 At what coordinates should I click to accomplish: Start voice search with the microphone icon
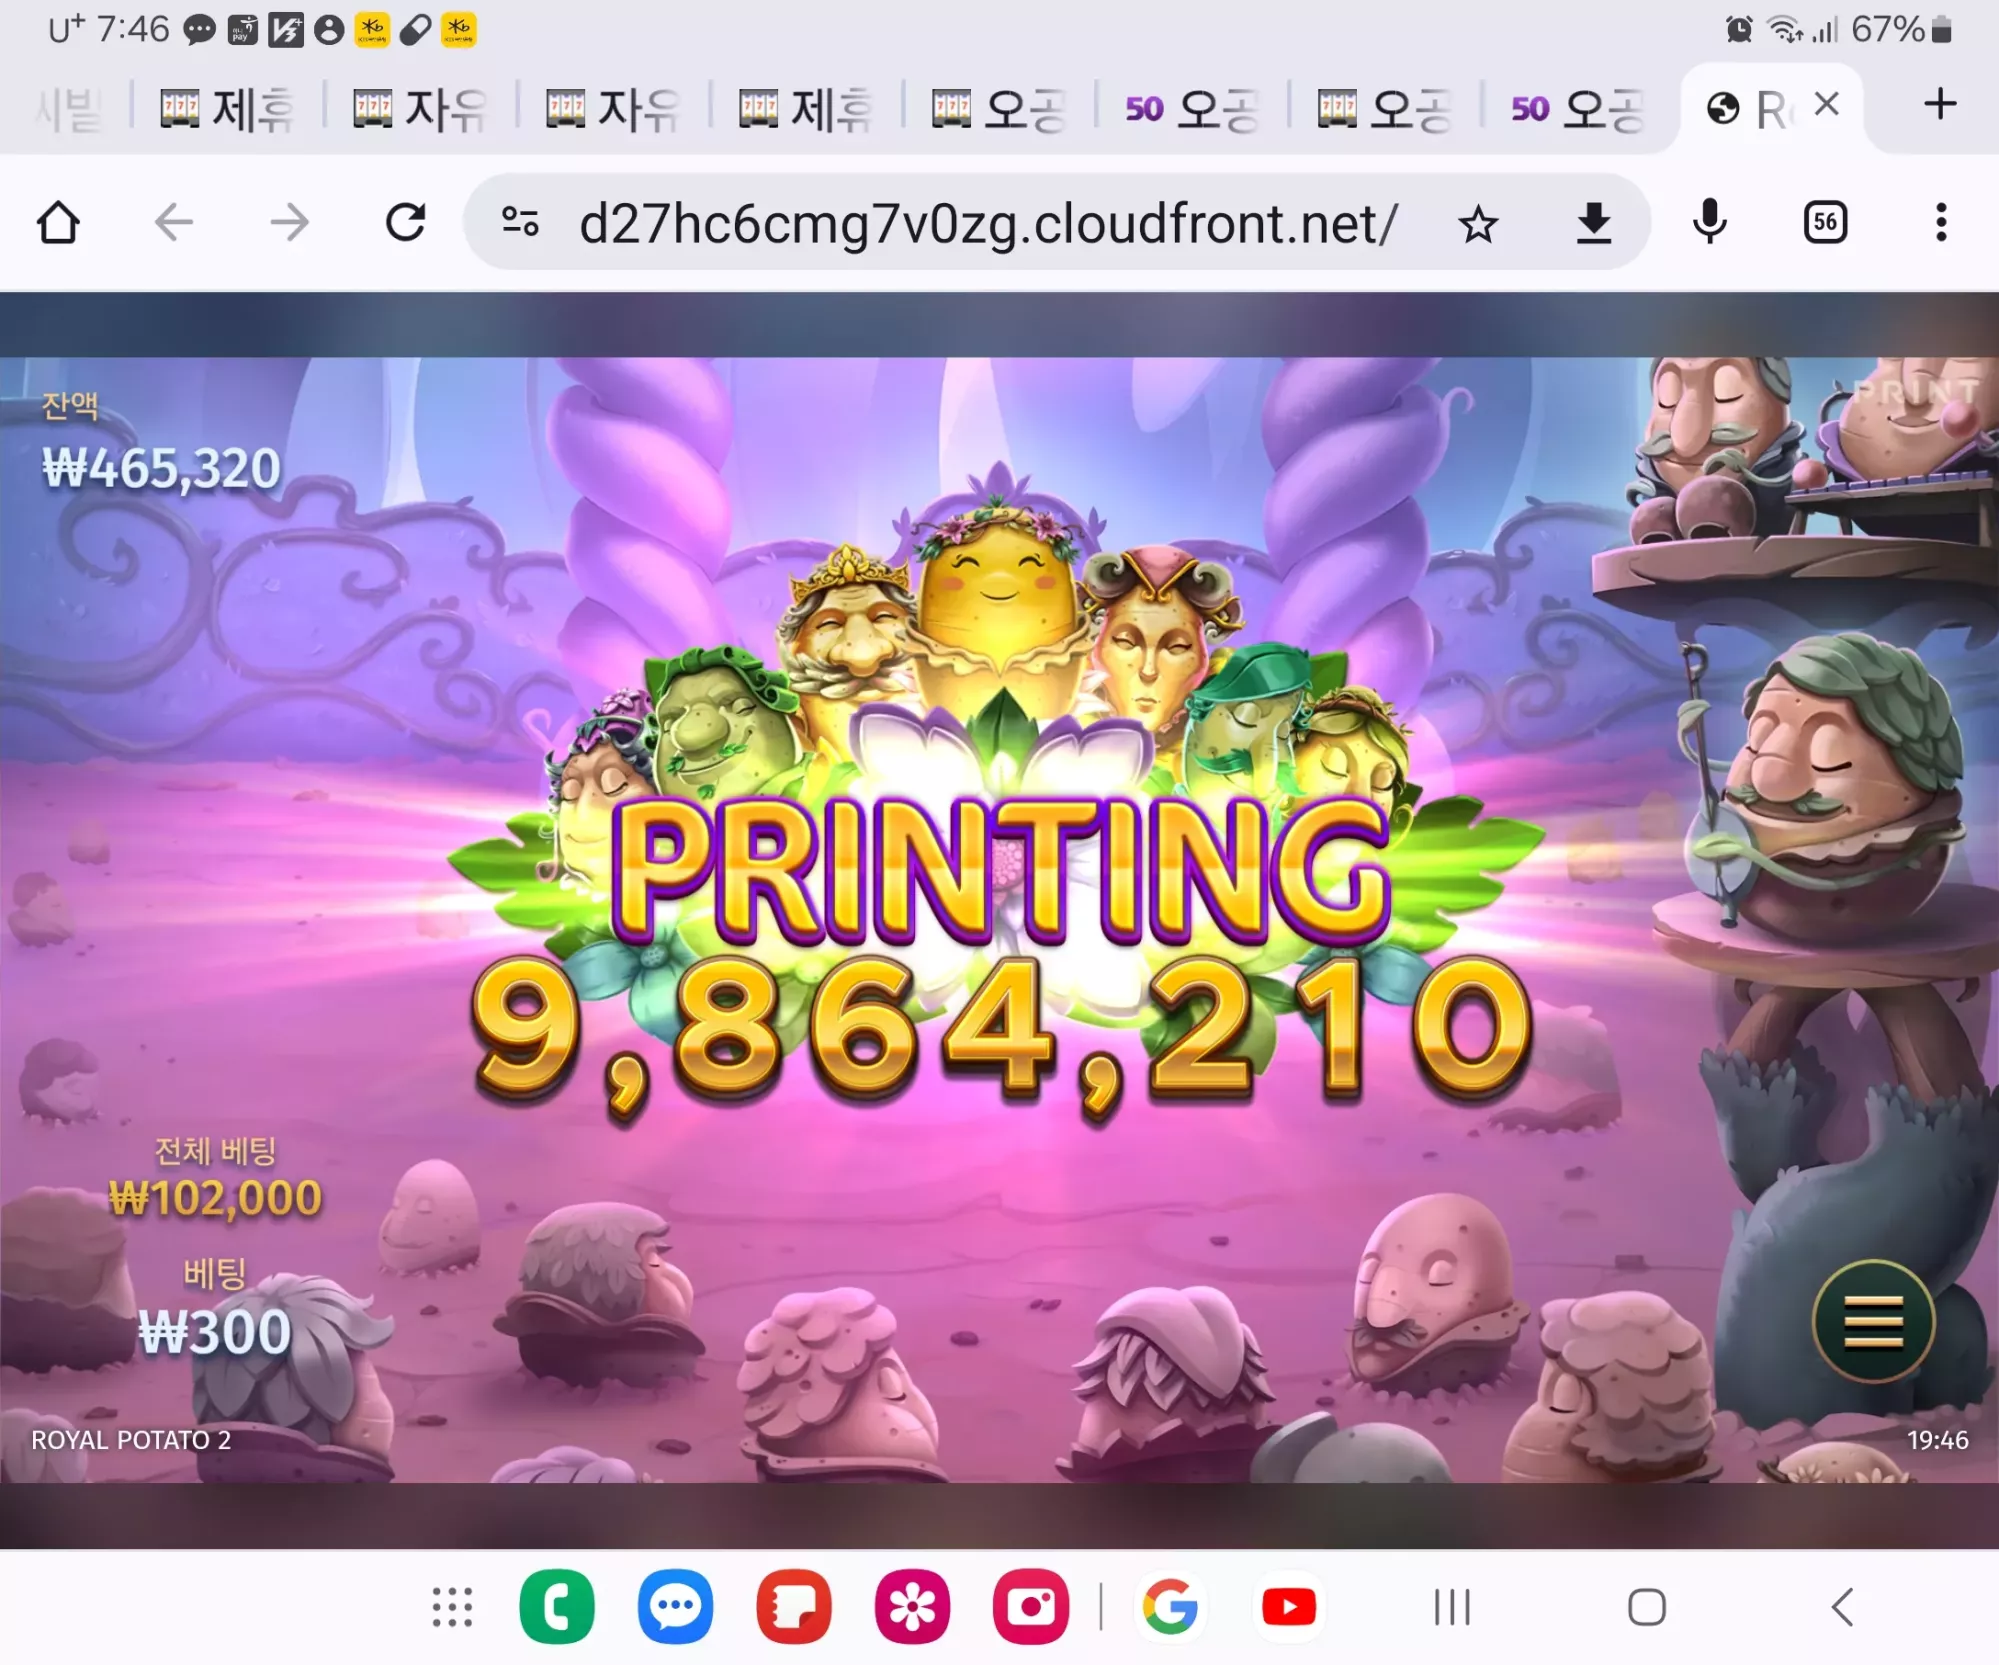[1710, 222]
